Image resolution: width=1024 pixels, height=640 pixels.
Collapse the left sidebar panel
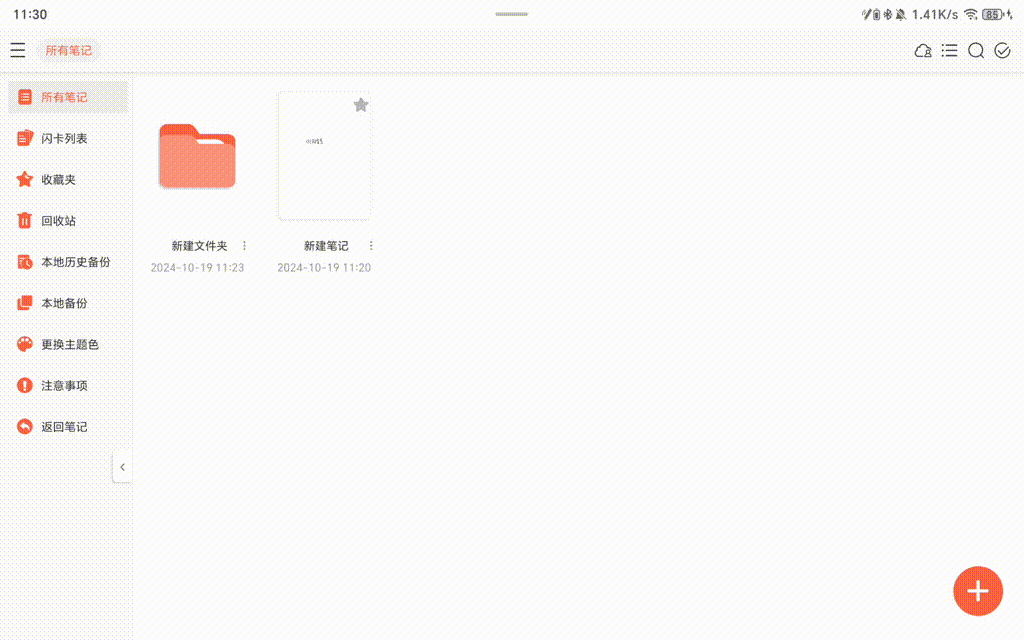(122, 467)
